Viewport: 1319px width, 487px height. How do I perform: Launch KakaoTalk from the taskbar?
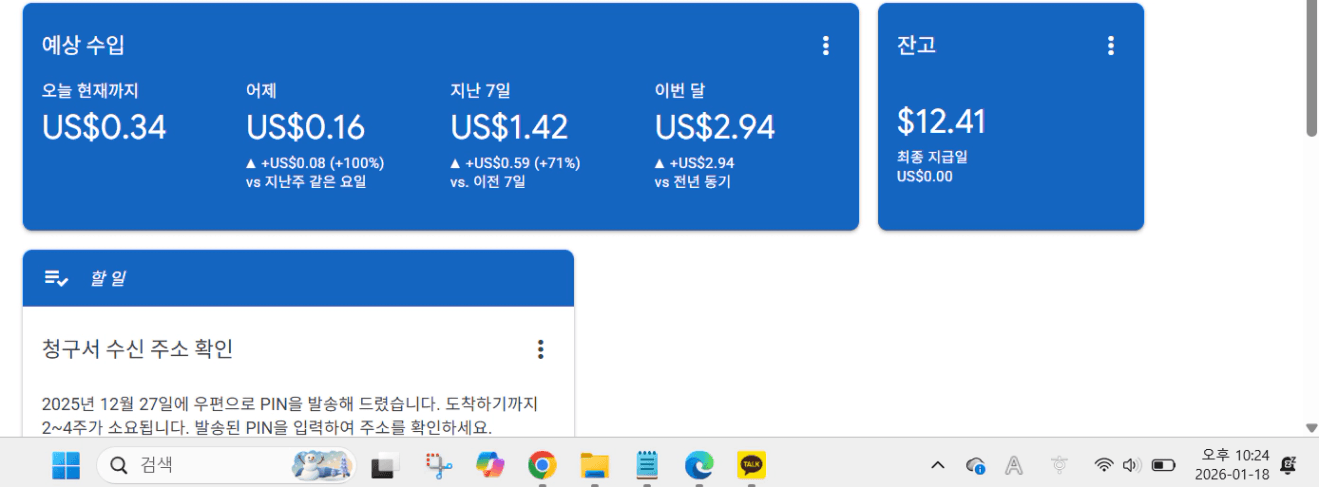751,465
